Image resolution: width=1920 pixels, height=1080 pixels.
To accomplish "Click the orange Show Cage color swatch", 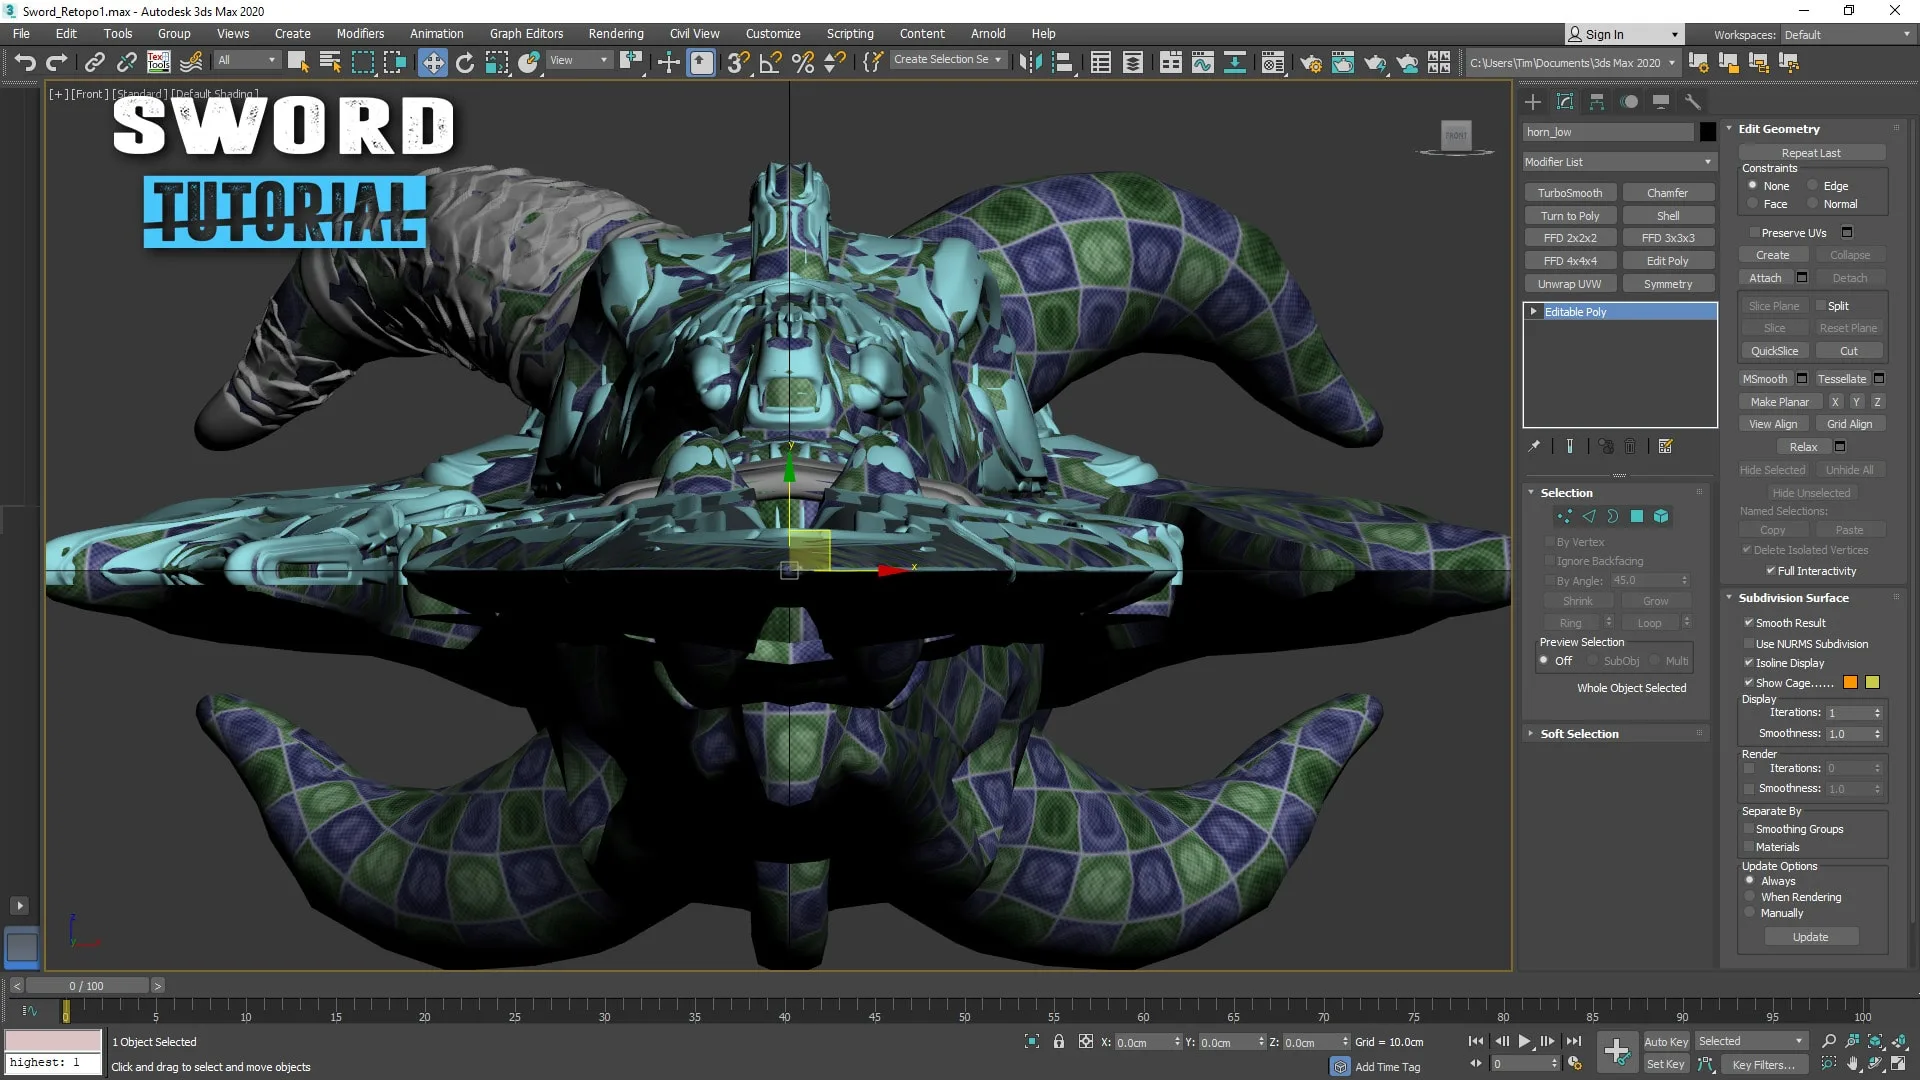I will click(x=1850, y=683).
